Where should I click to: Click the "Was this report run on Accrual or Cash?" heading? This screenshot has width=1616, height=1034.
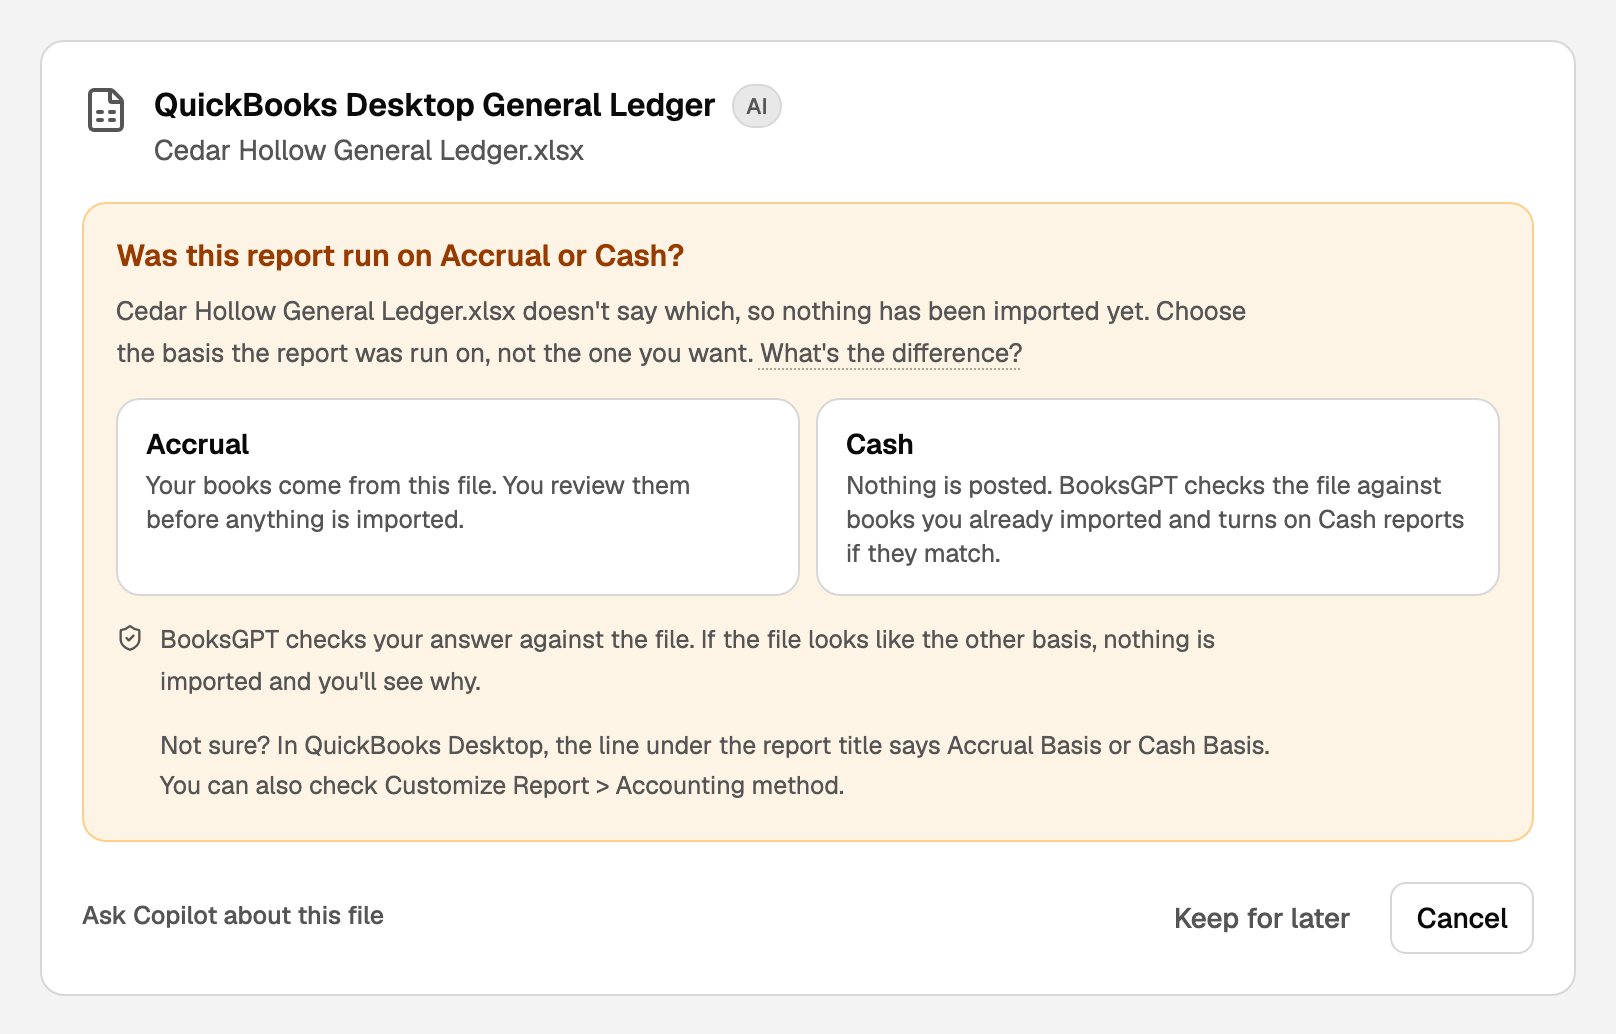(400, 256)
